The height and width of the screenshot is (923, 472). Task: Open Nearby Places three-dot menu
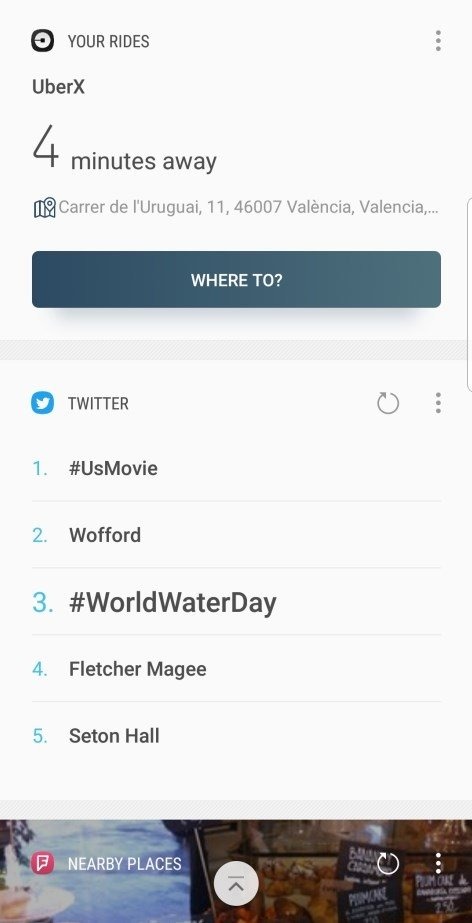pyautogui.click(x=438, y=864)
